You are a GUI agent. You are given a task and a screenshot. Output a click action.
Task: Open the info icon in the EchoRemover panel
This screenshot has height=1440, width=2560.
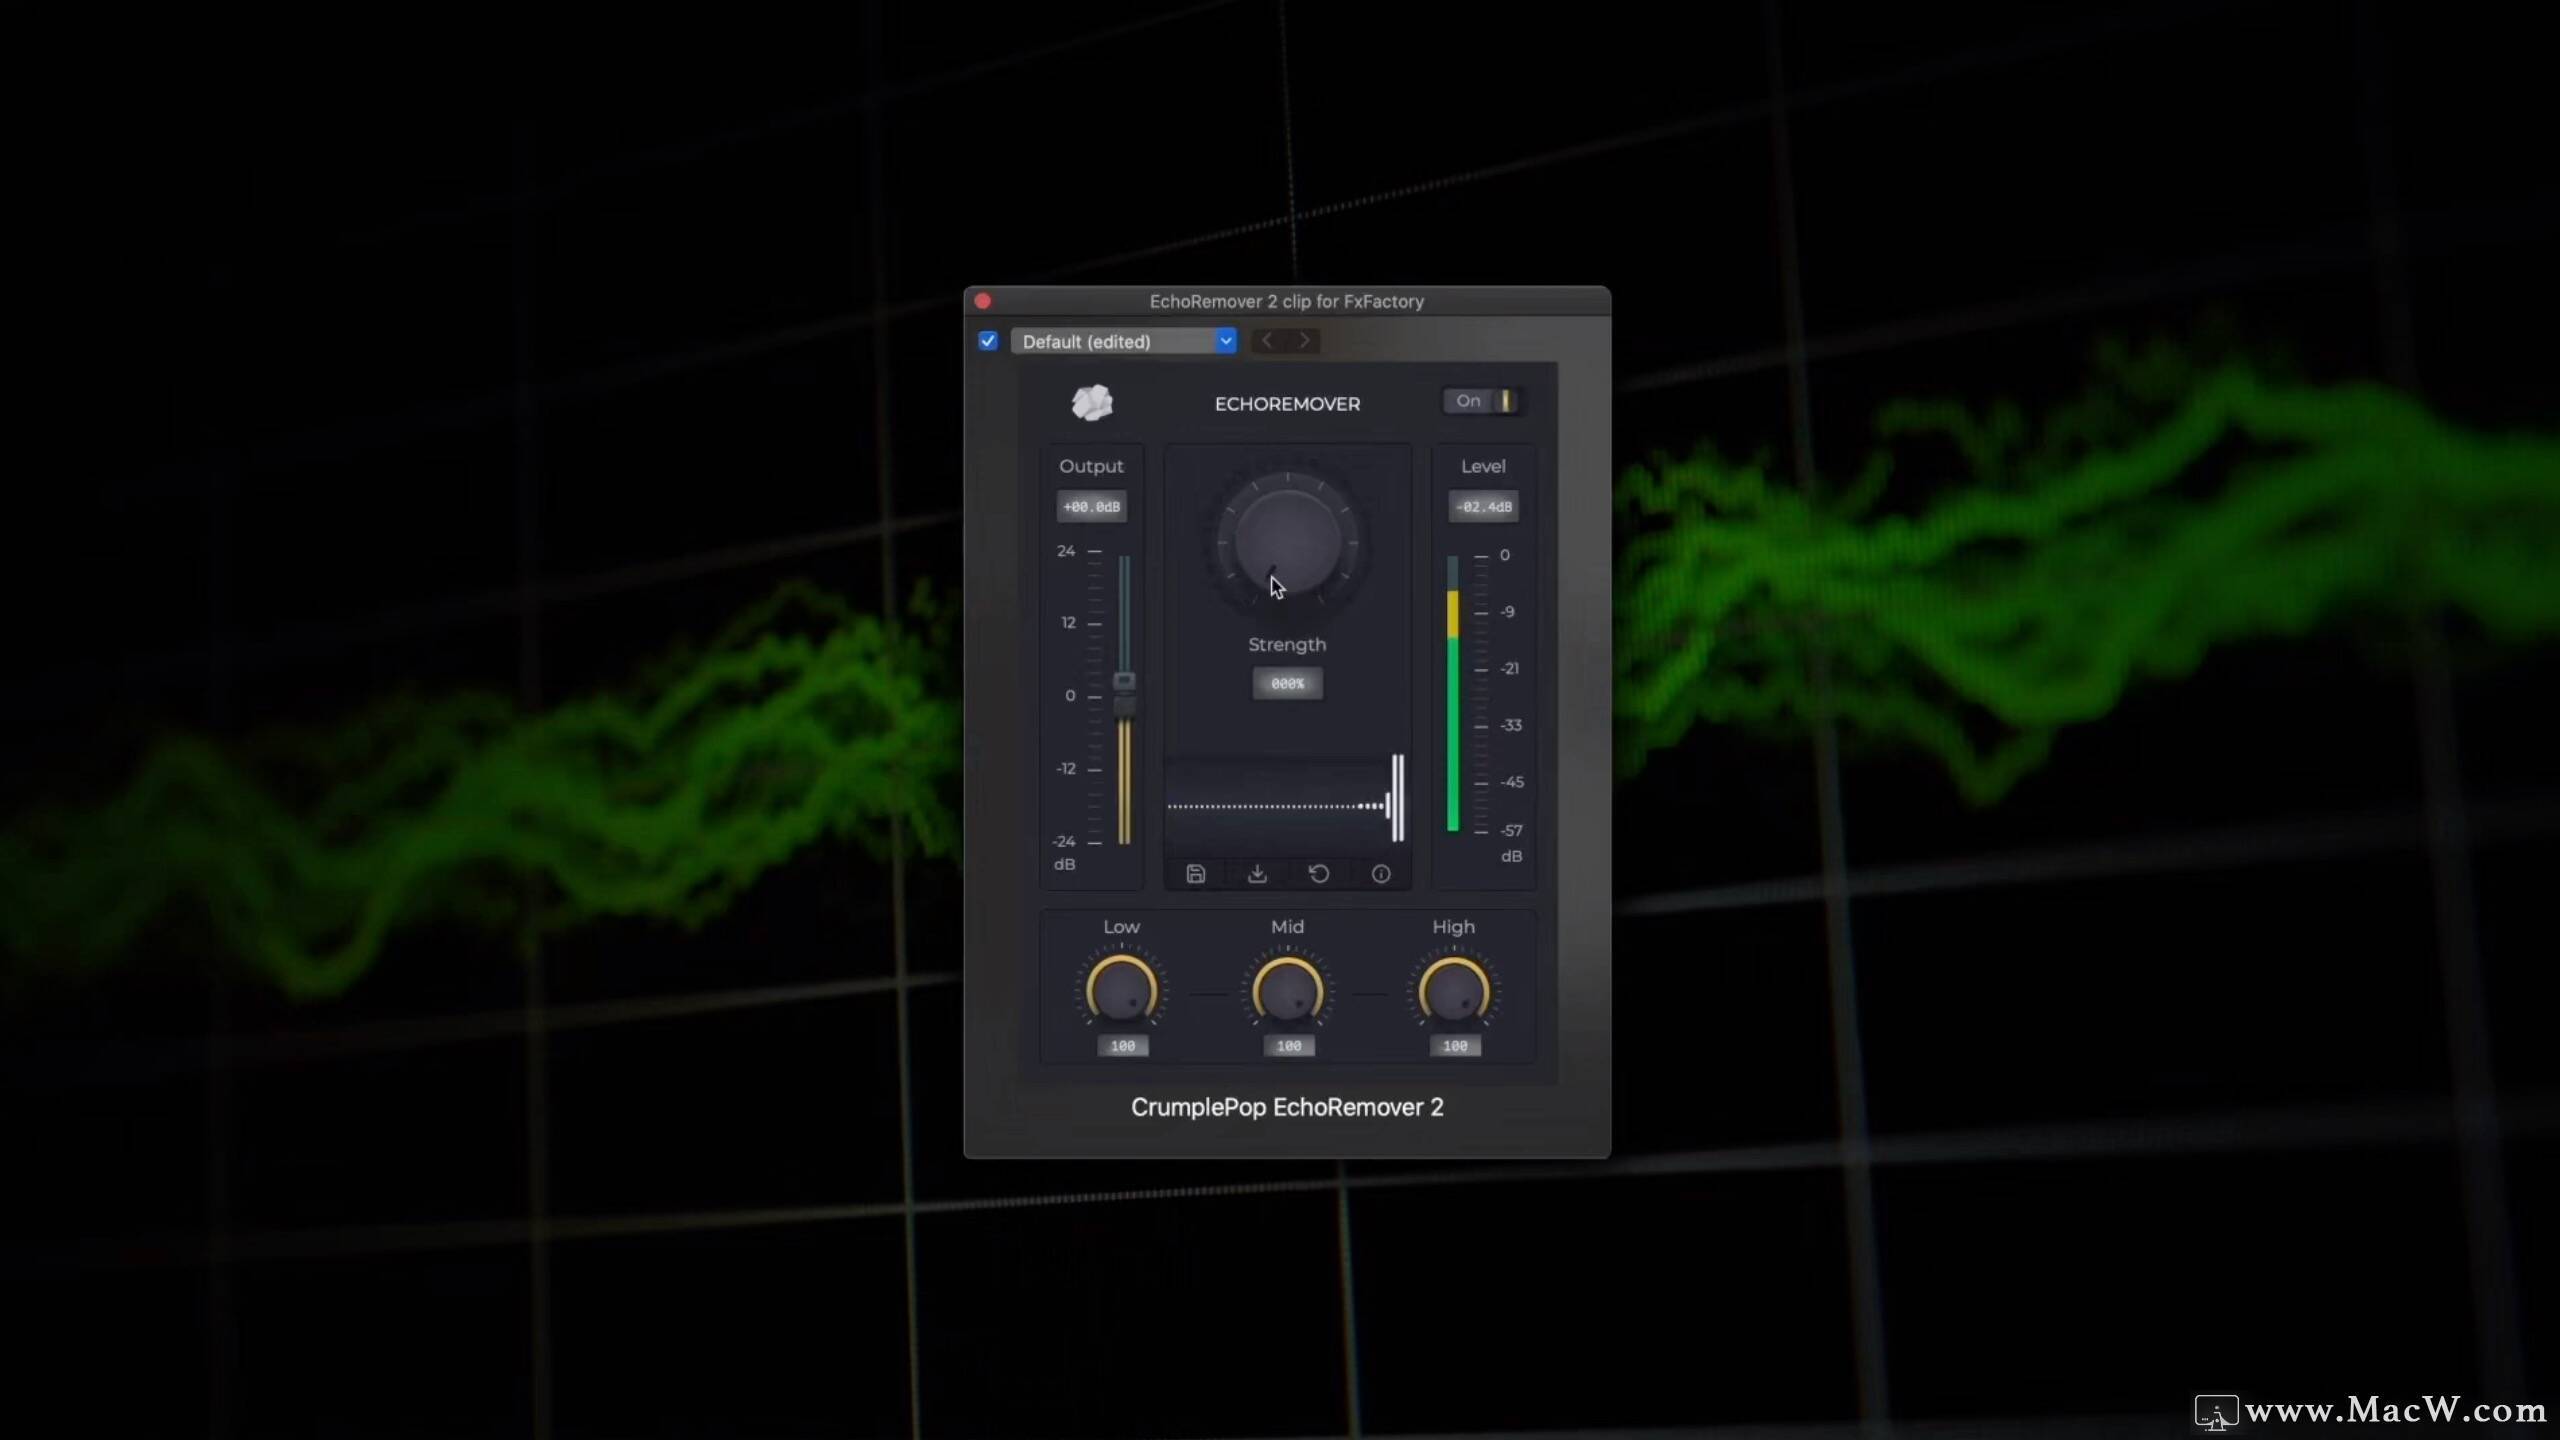click(1381, 874)
